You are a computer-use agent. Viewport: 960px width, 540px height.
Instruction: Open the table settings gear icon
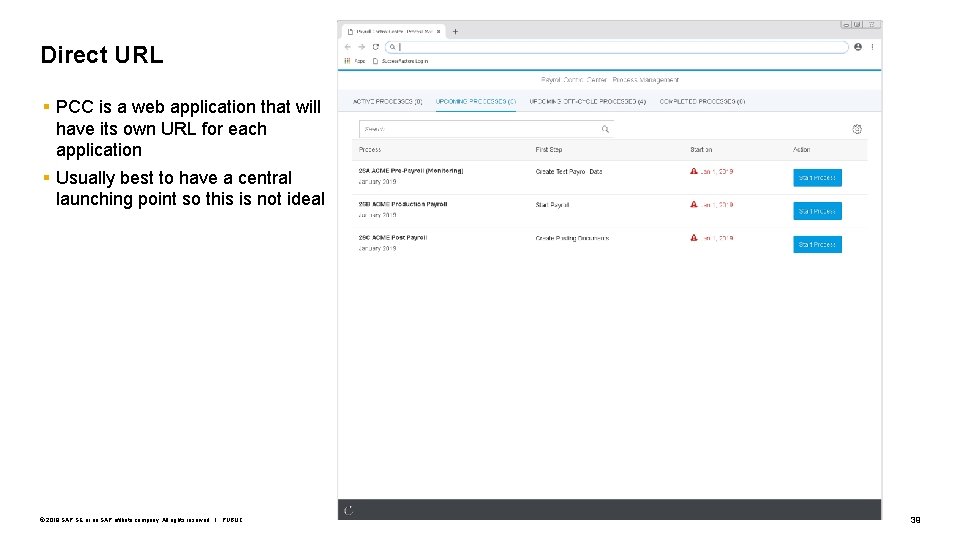(x=857, y=129)
